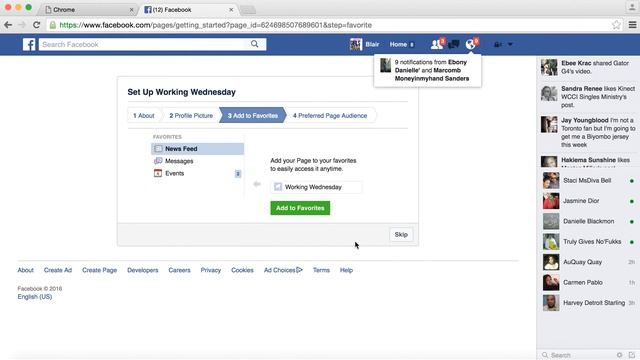Screen dimensions: 640x360
Task: Open the Chrome hamburger menu
Action: (x=632, y=25)
